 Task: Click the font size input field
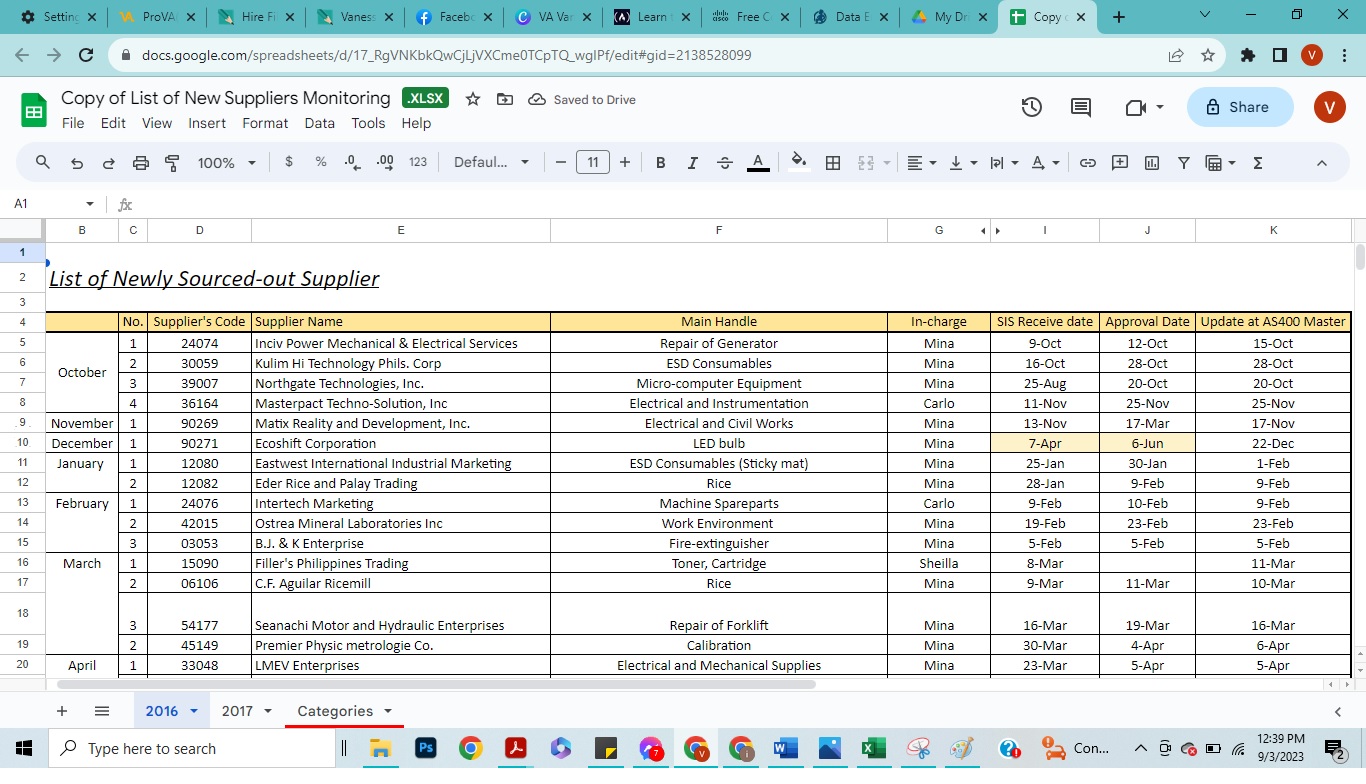click(593, 163)
